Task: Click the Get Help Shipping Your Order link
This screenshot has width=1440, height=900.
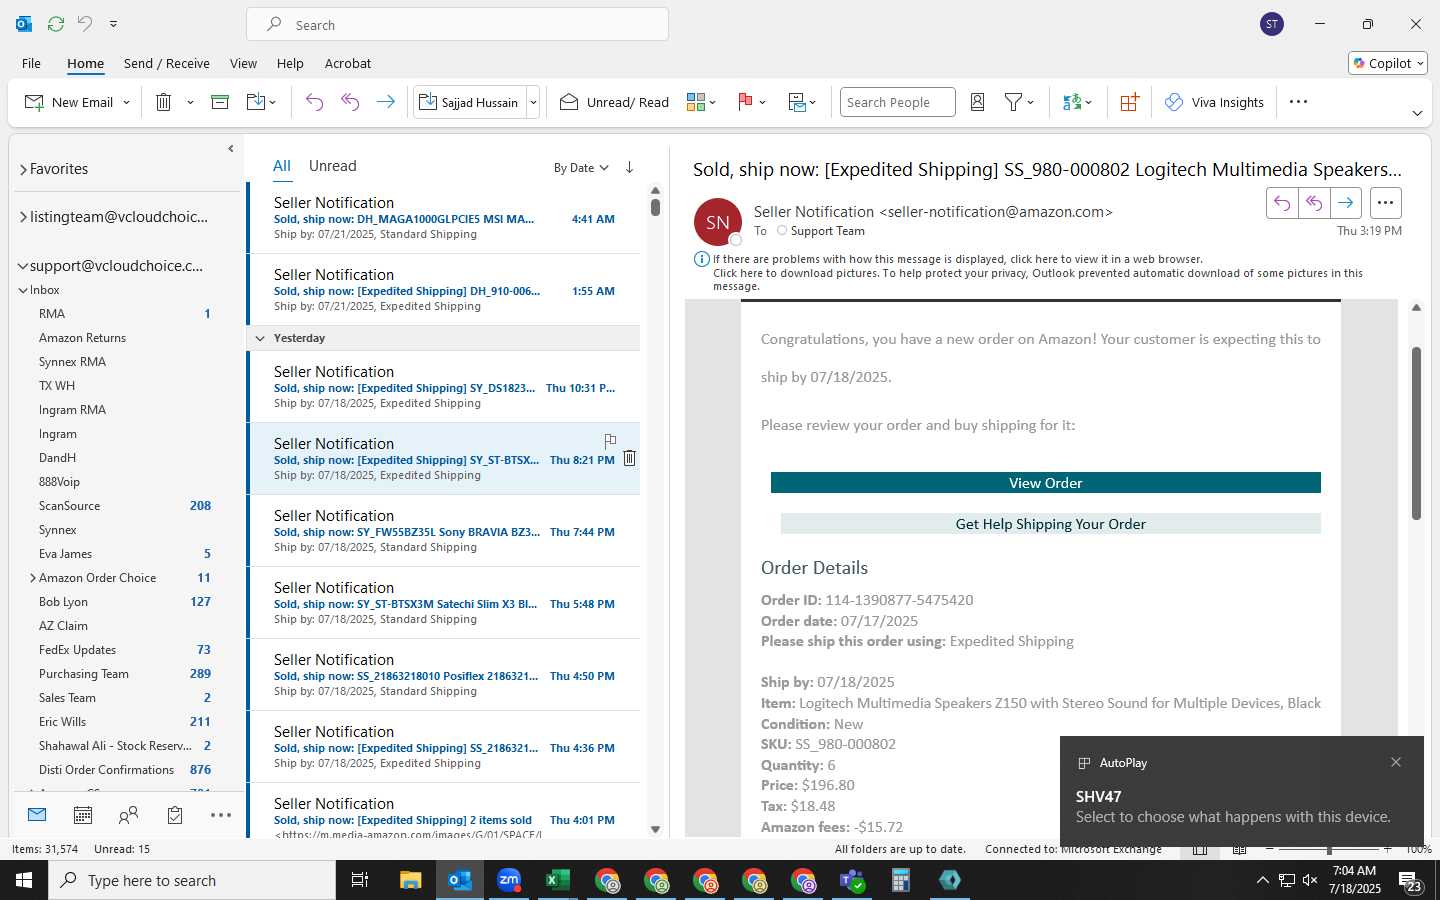Action: [x=1050, y=524]
